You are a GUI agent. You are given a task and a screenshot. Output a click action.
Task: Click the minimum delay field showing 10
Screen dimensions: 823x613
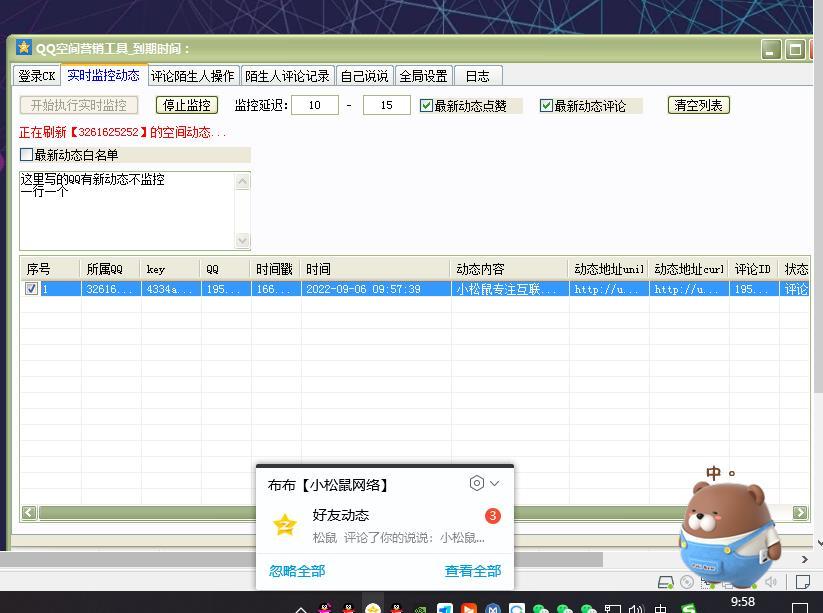pyautogui.click(x=315, y=105)
